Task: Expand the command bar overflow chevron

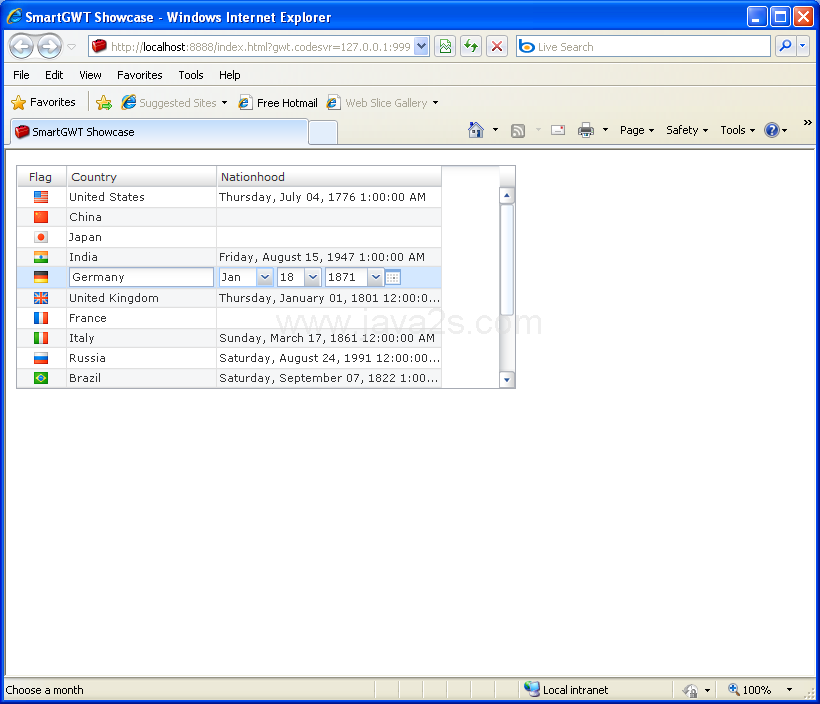Action: [807, 122]
